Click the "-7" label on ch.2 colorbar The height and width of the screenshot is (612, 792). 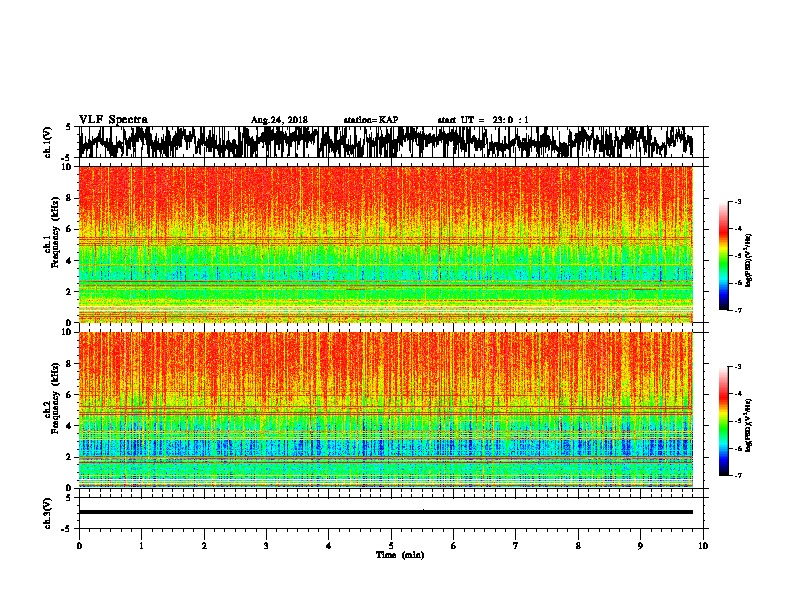[738, 475]
